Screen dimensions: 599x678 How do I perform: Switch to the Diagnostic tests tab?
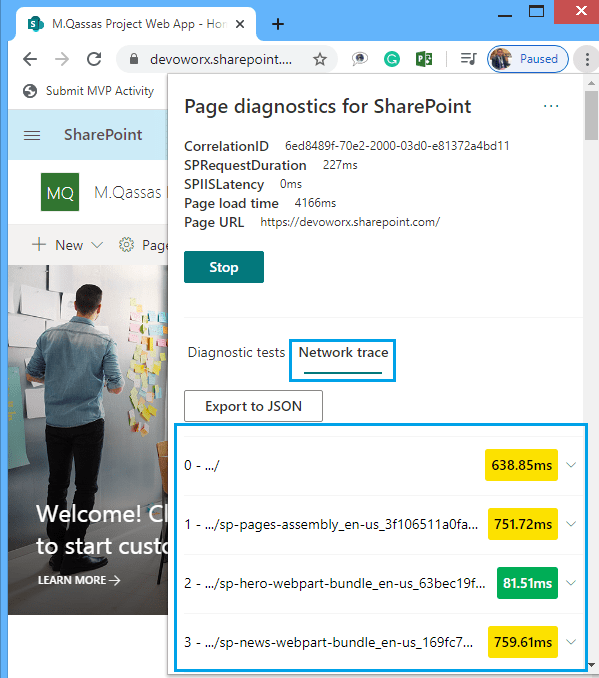point(236,352)
